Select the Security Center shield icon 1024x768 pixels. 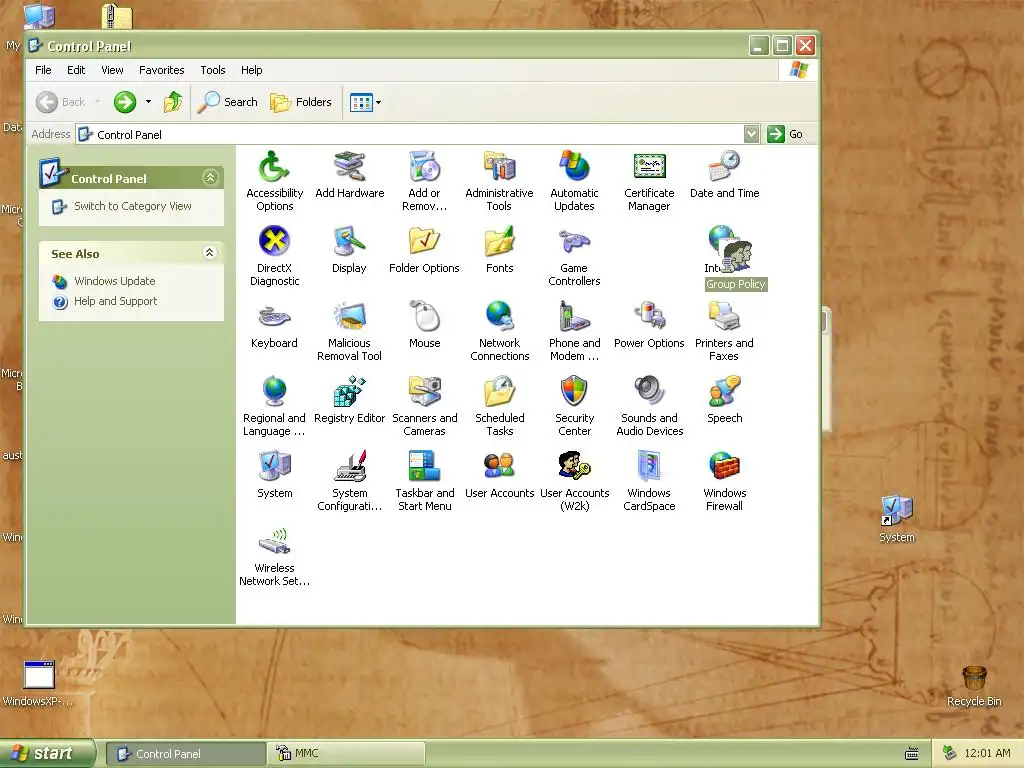pyautogui.click(x=575, y=392)
